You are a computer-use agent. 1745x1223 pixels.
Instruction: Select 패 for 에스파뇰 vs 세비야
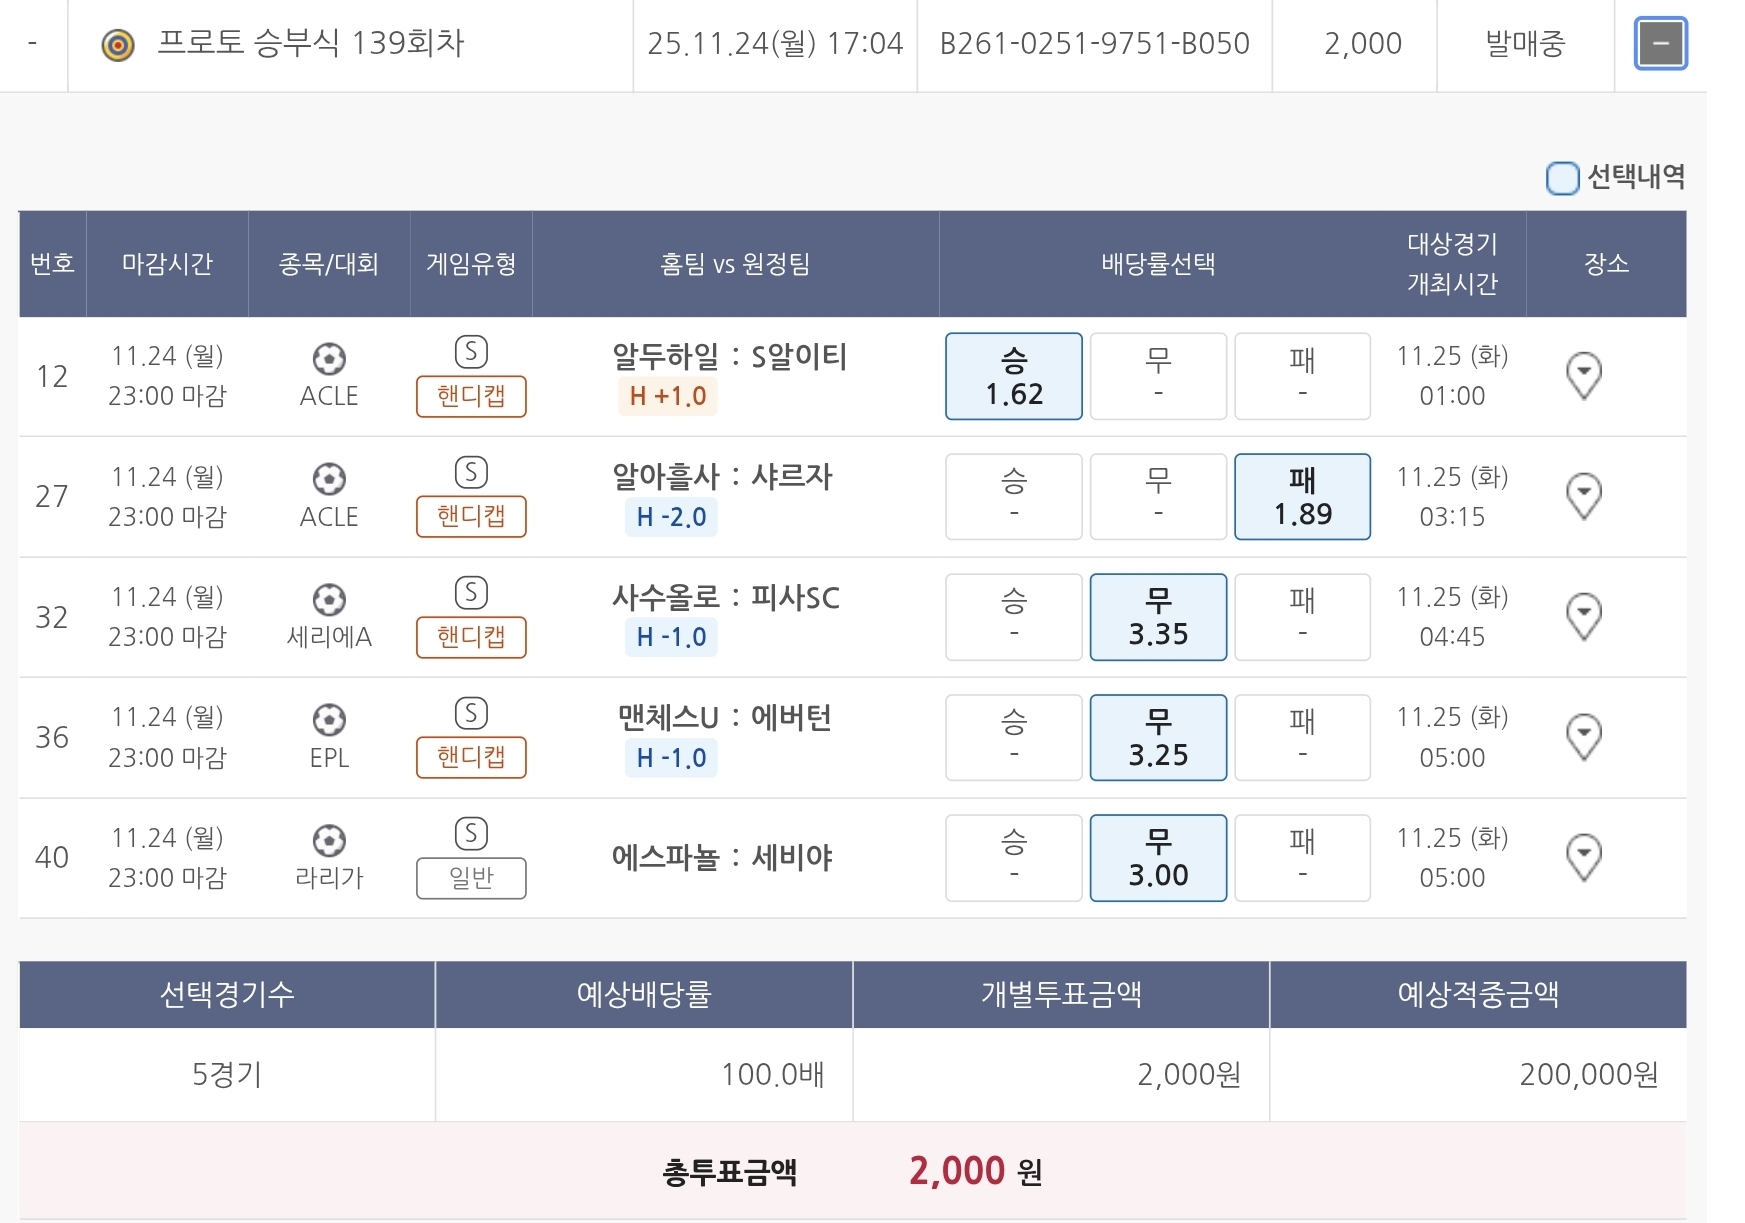pyautogui.click(x=1302, y=858)
